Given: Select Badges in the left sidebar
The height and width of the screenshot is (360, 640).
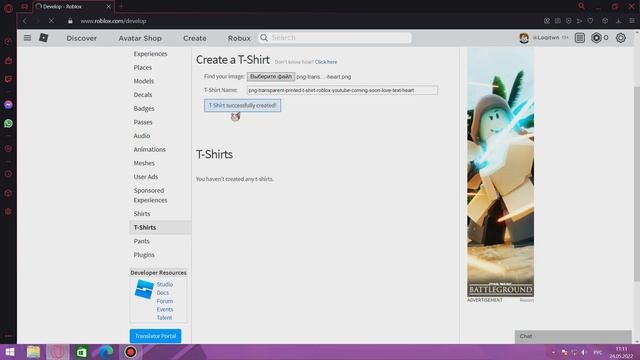Looking at the screenshot, I should pos(144,109).
